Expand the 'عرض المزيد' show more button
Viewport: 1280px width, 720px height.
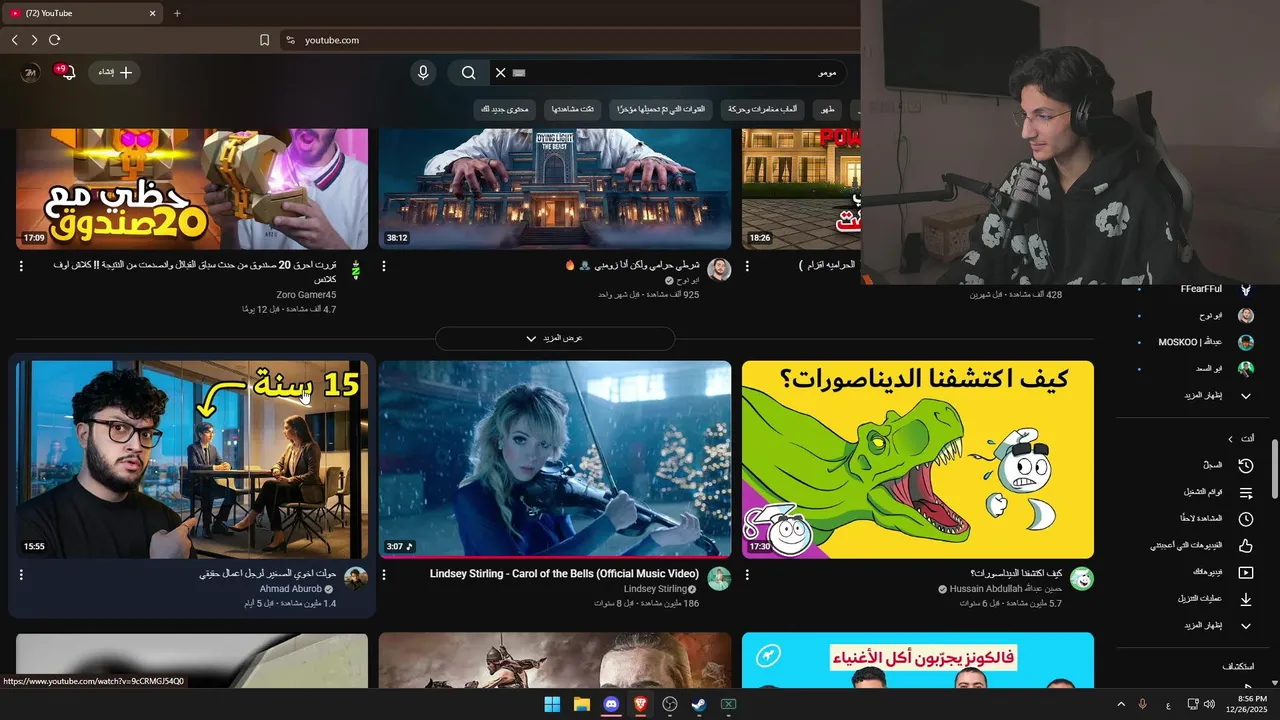pyautogui.click(x=555, y=338)
